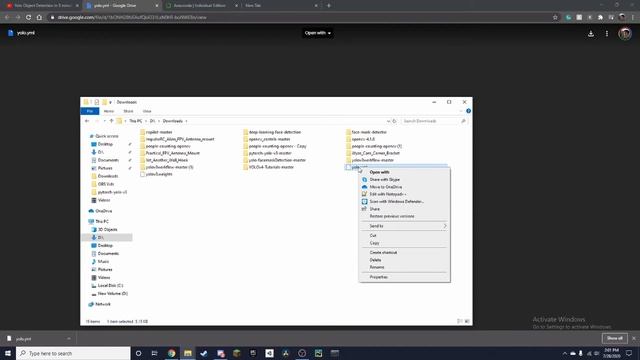Open Drive more actions menu

(607, 34)
